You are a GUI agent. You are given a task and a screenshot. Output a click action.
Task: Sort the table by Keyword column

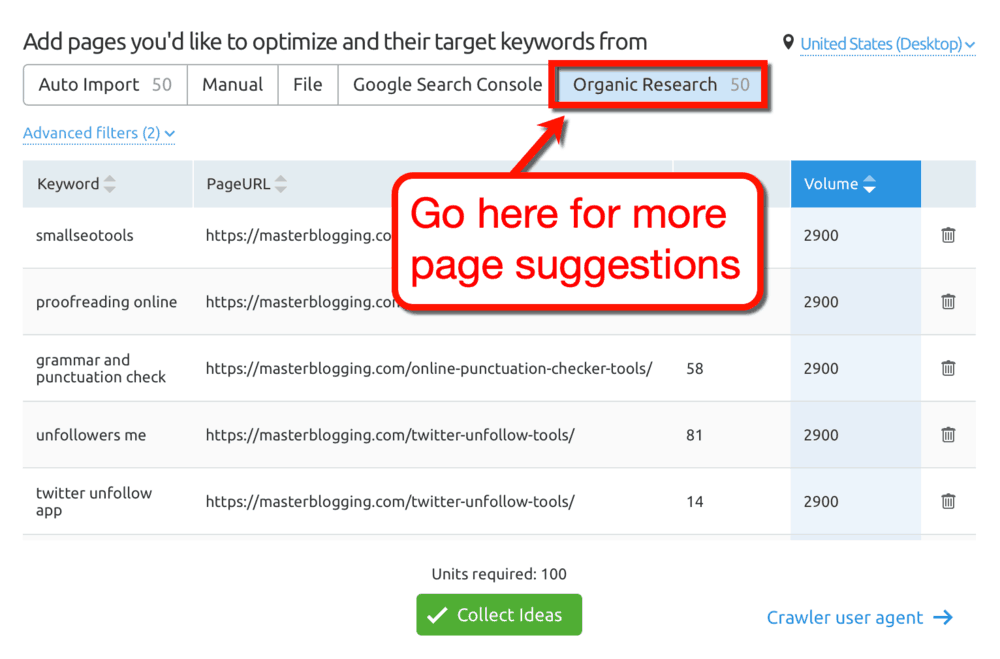click(x=108, y=184)
